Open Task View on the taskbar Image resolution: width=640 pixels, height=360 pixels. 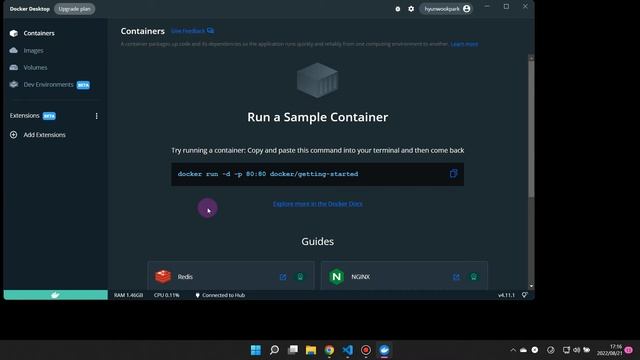coord(293,350)
